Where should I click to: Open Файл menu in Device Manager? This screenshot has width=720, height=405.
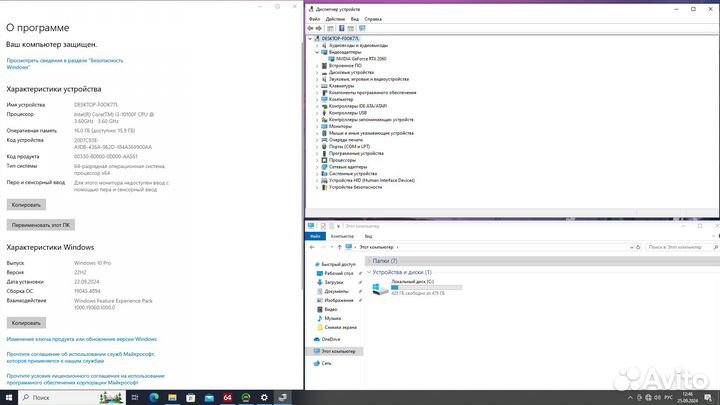coord(315,19)
